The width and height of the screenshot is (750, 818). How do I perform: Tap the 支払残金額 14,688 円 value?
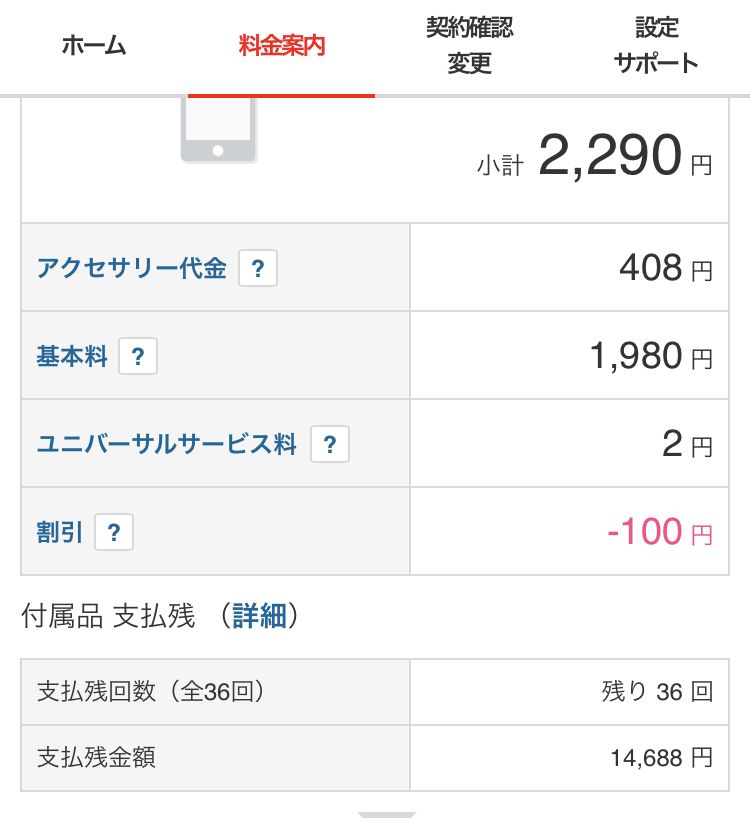coord(661,757)
